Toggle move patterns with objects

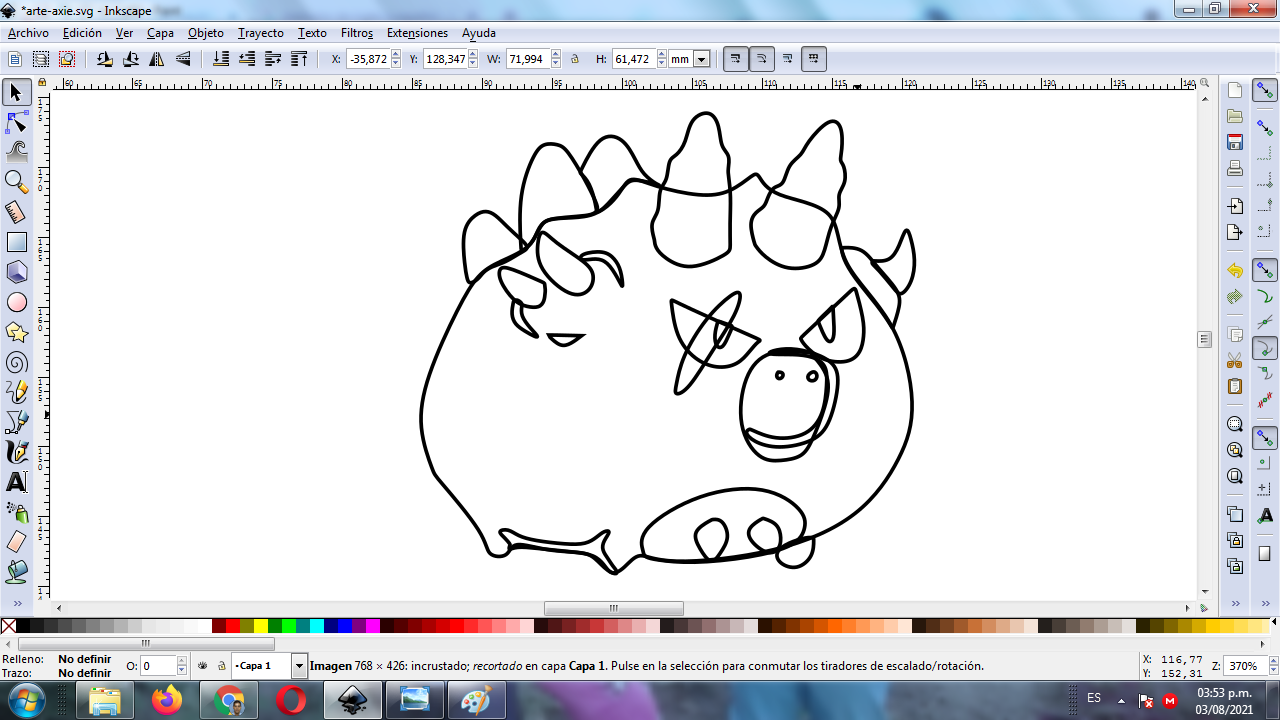click(x=814, y=59)
